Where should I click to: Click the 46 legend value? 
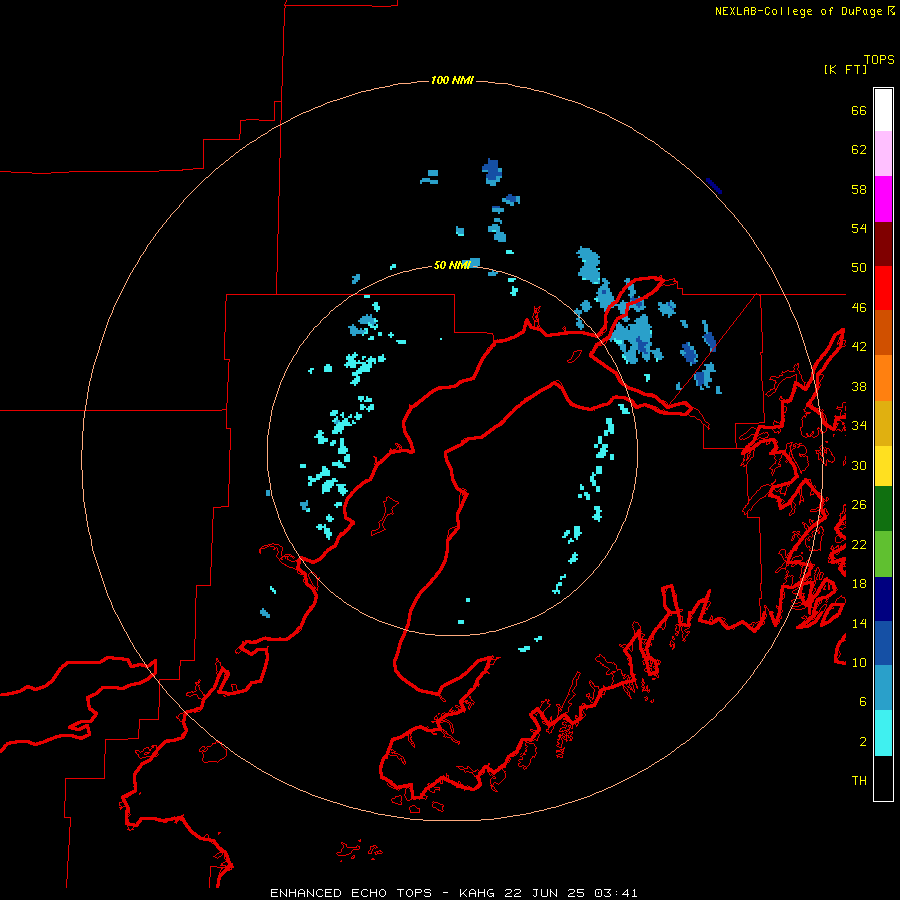tap(859, 308)
